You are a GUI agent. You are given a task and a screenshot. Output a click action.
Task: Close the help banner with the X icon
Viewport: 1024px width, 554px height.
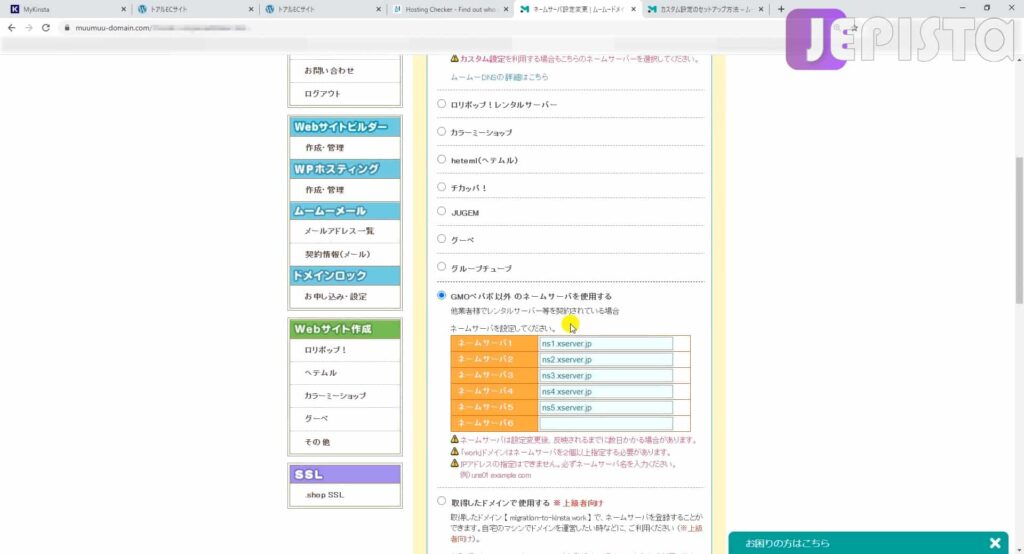[x=995, y=543]
